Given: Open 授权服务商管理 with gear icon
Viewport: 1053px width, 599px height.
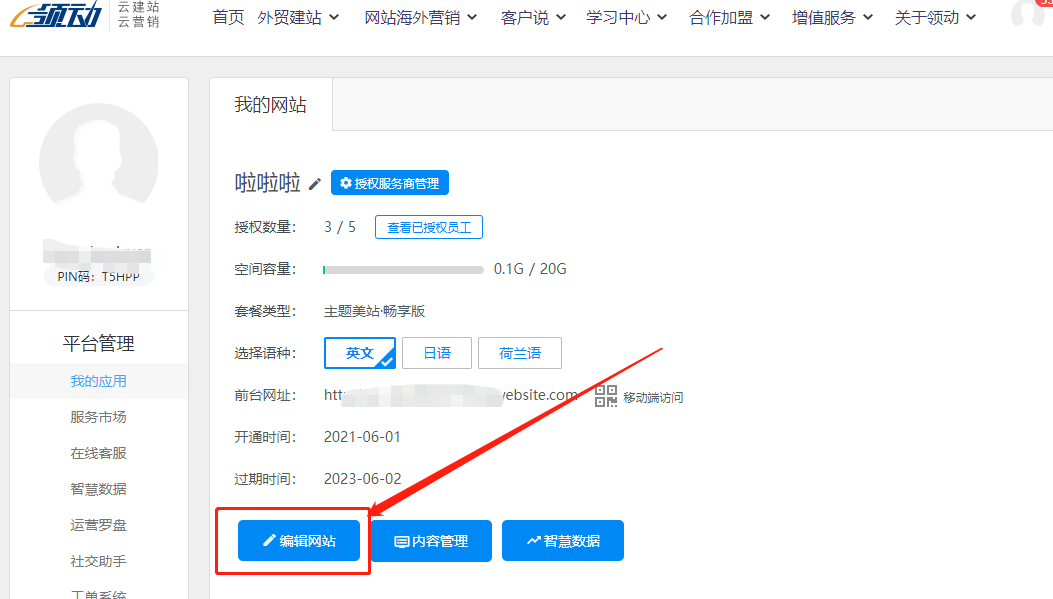Looking at the screenshot, I should [x=390, y=183].
